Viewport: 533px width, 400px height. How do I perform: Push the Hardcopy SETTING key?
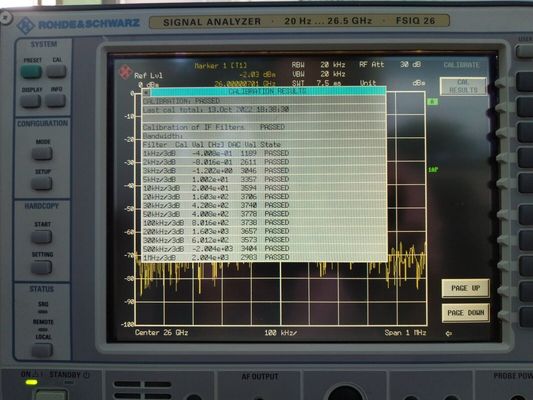point(41,267)
